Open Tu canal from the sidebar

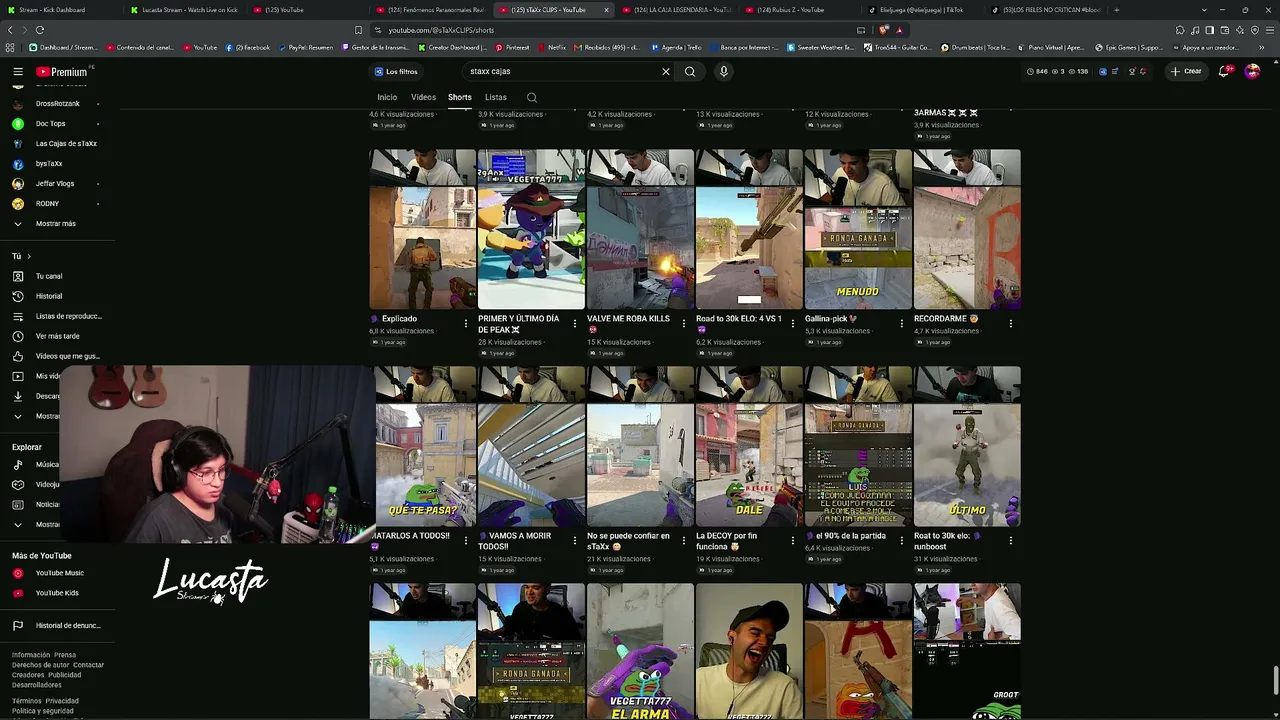click(x=49, y=276)
